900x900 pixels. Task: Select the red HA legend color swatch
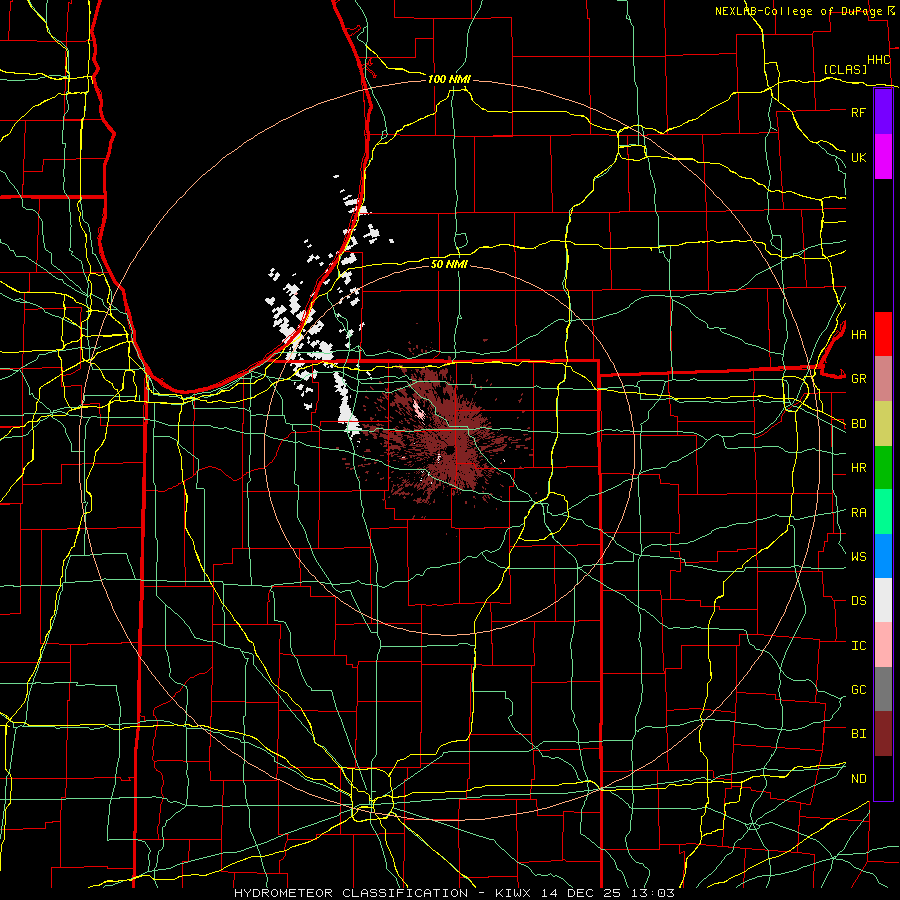[x=883, y=334]
